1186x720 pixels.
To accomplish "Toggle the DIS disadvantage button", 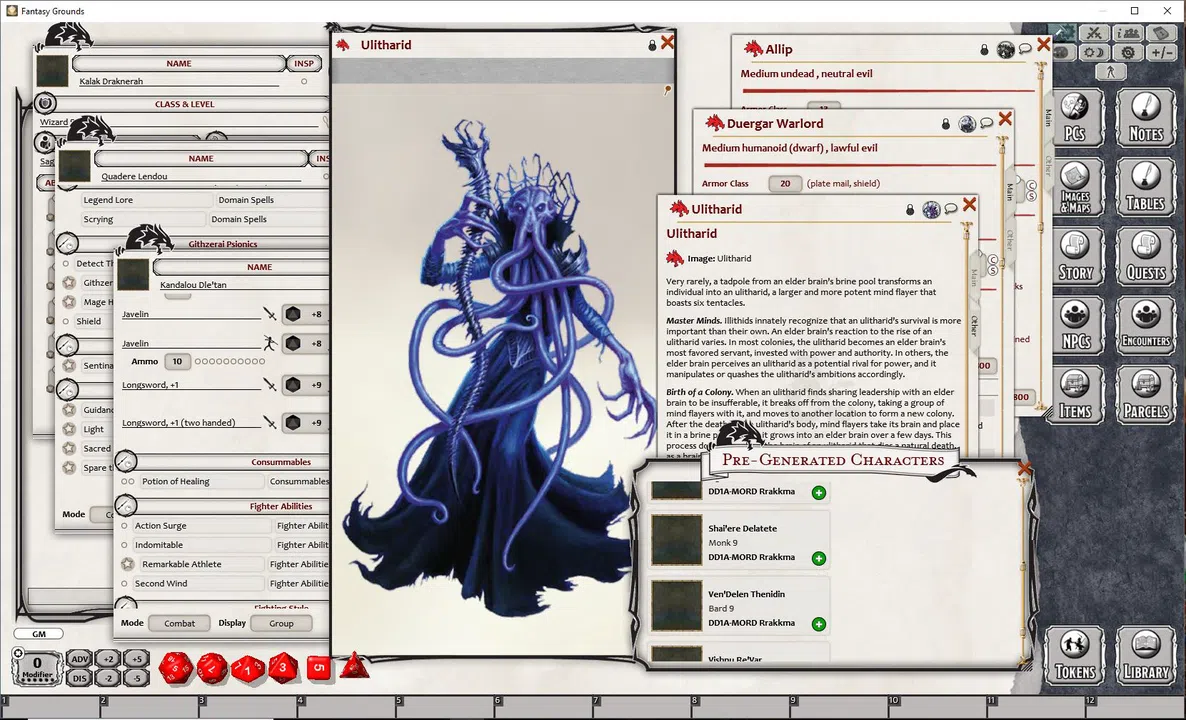I will 79,678.
